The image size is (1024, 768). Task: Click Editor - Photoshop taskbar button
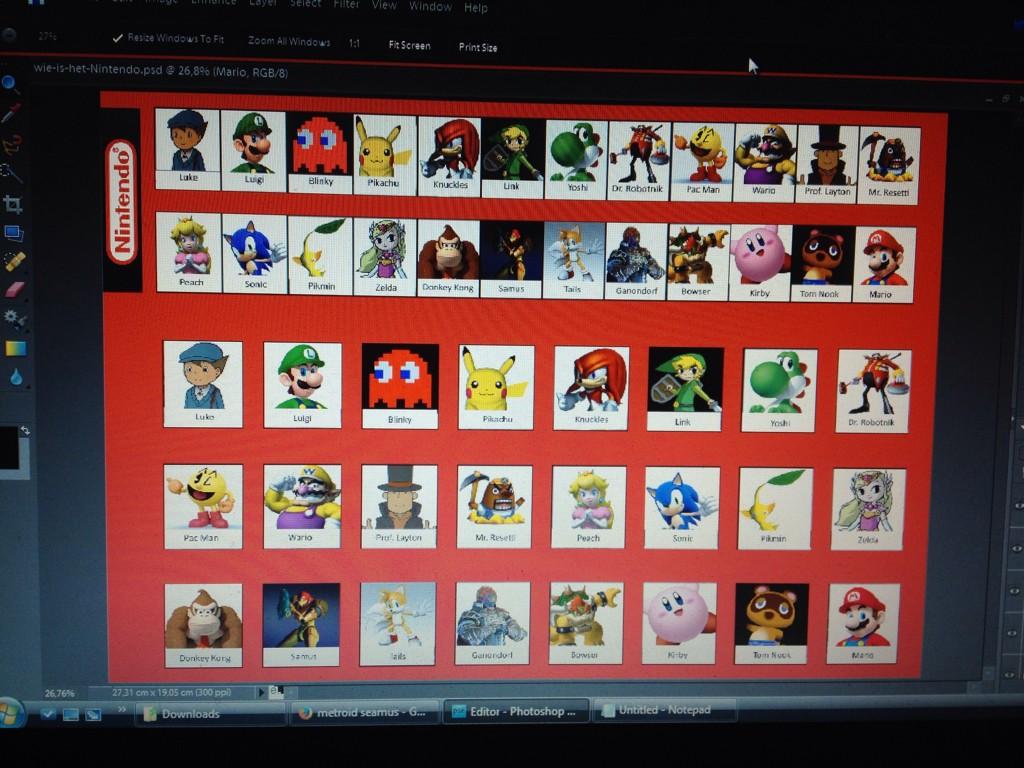pos(516,711)
